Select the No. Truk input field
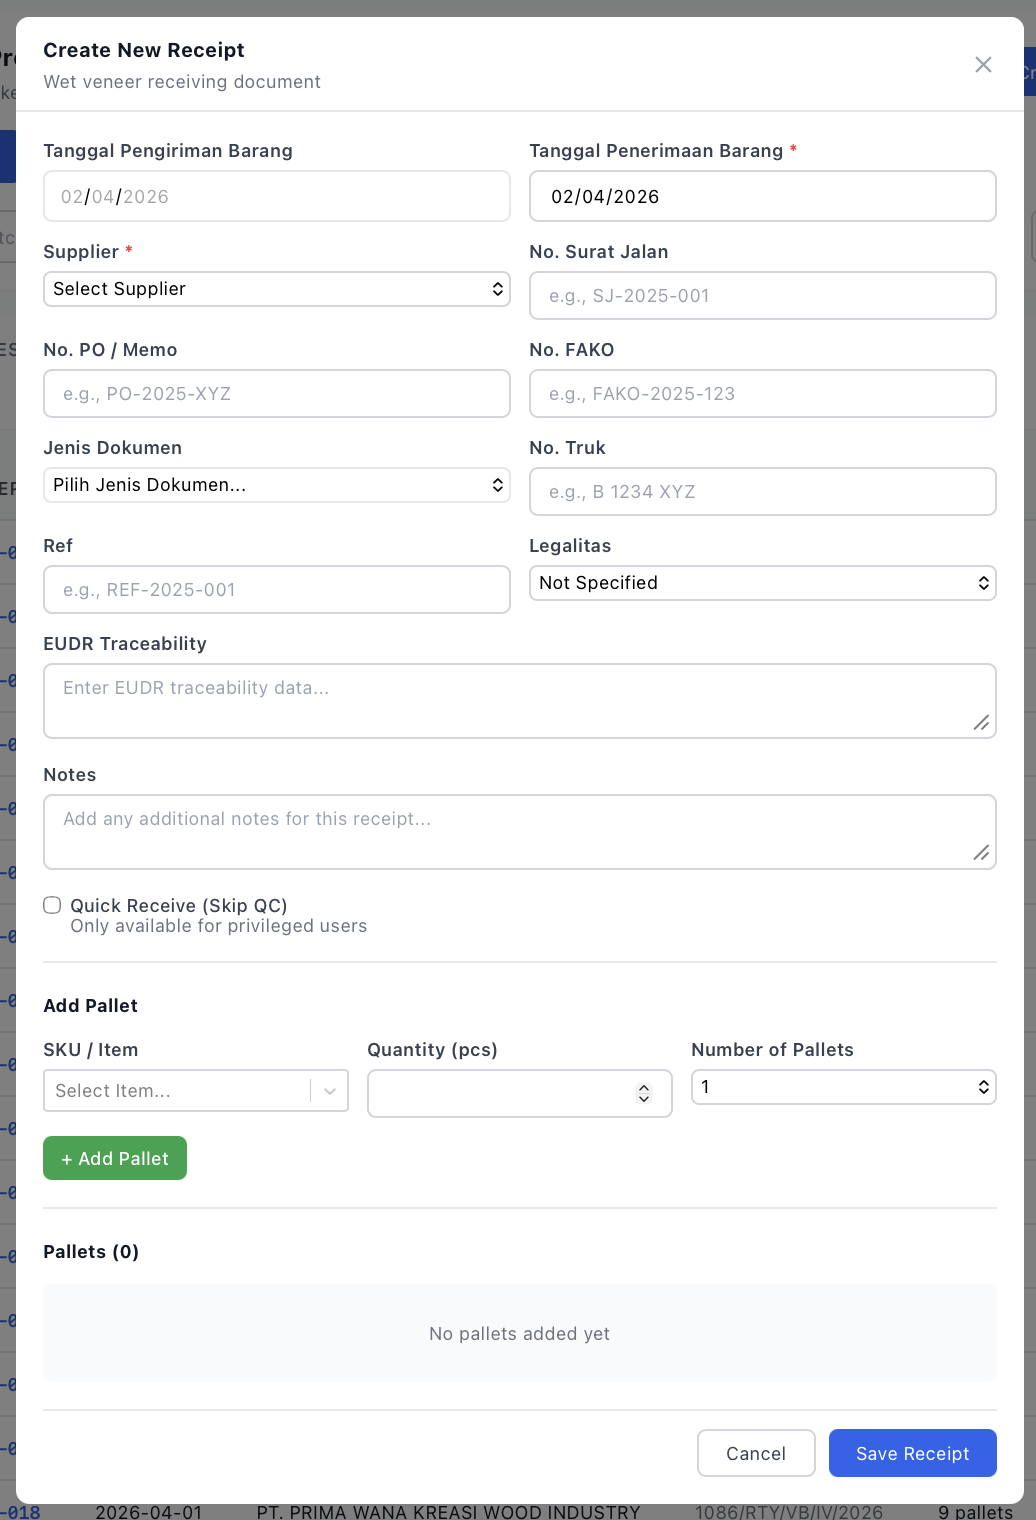 pyautogui.click(x=762, y=492)
